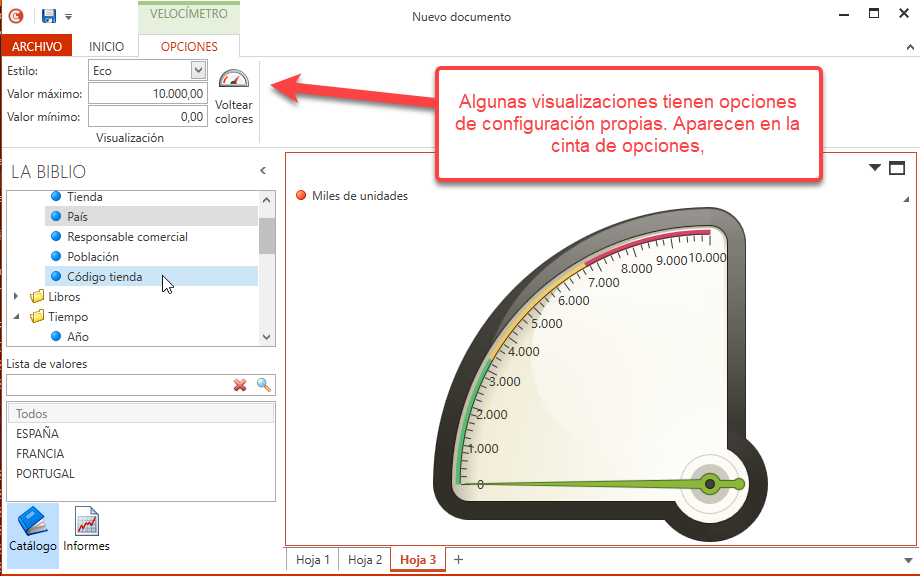Select Responsable comercial tree item
Image resolution: width=920 pixels, height=576 pixels.
[127, 237]
